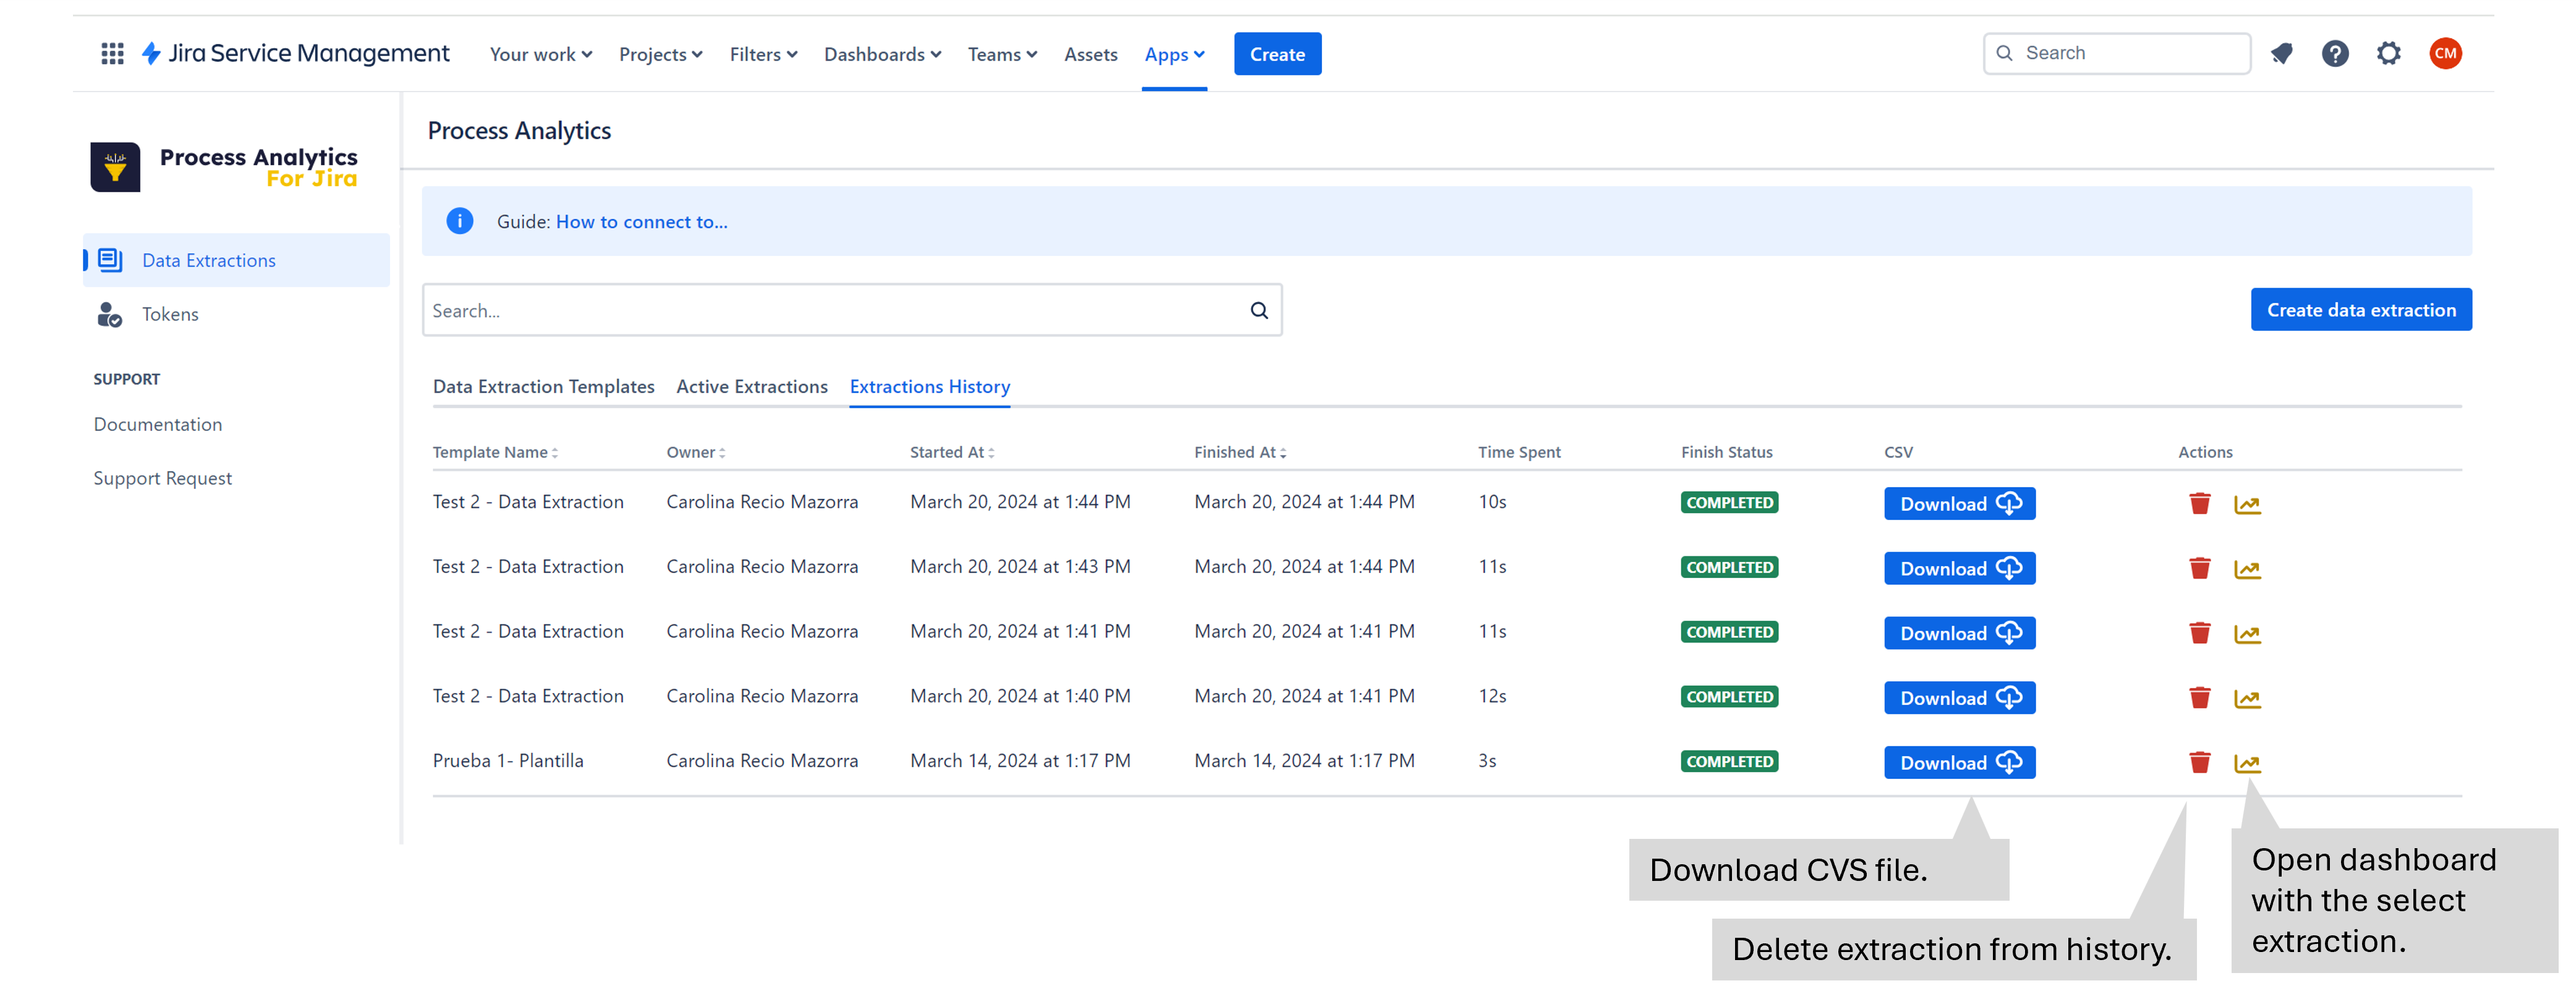
Task: Expand the Teams dropdown
Action: coord(1002,54)
